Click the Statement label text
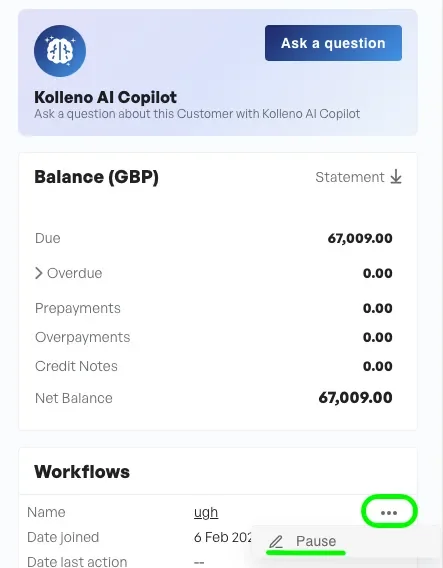443x568 pixels. [x=350, y=177]
